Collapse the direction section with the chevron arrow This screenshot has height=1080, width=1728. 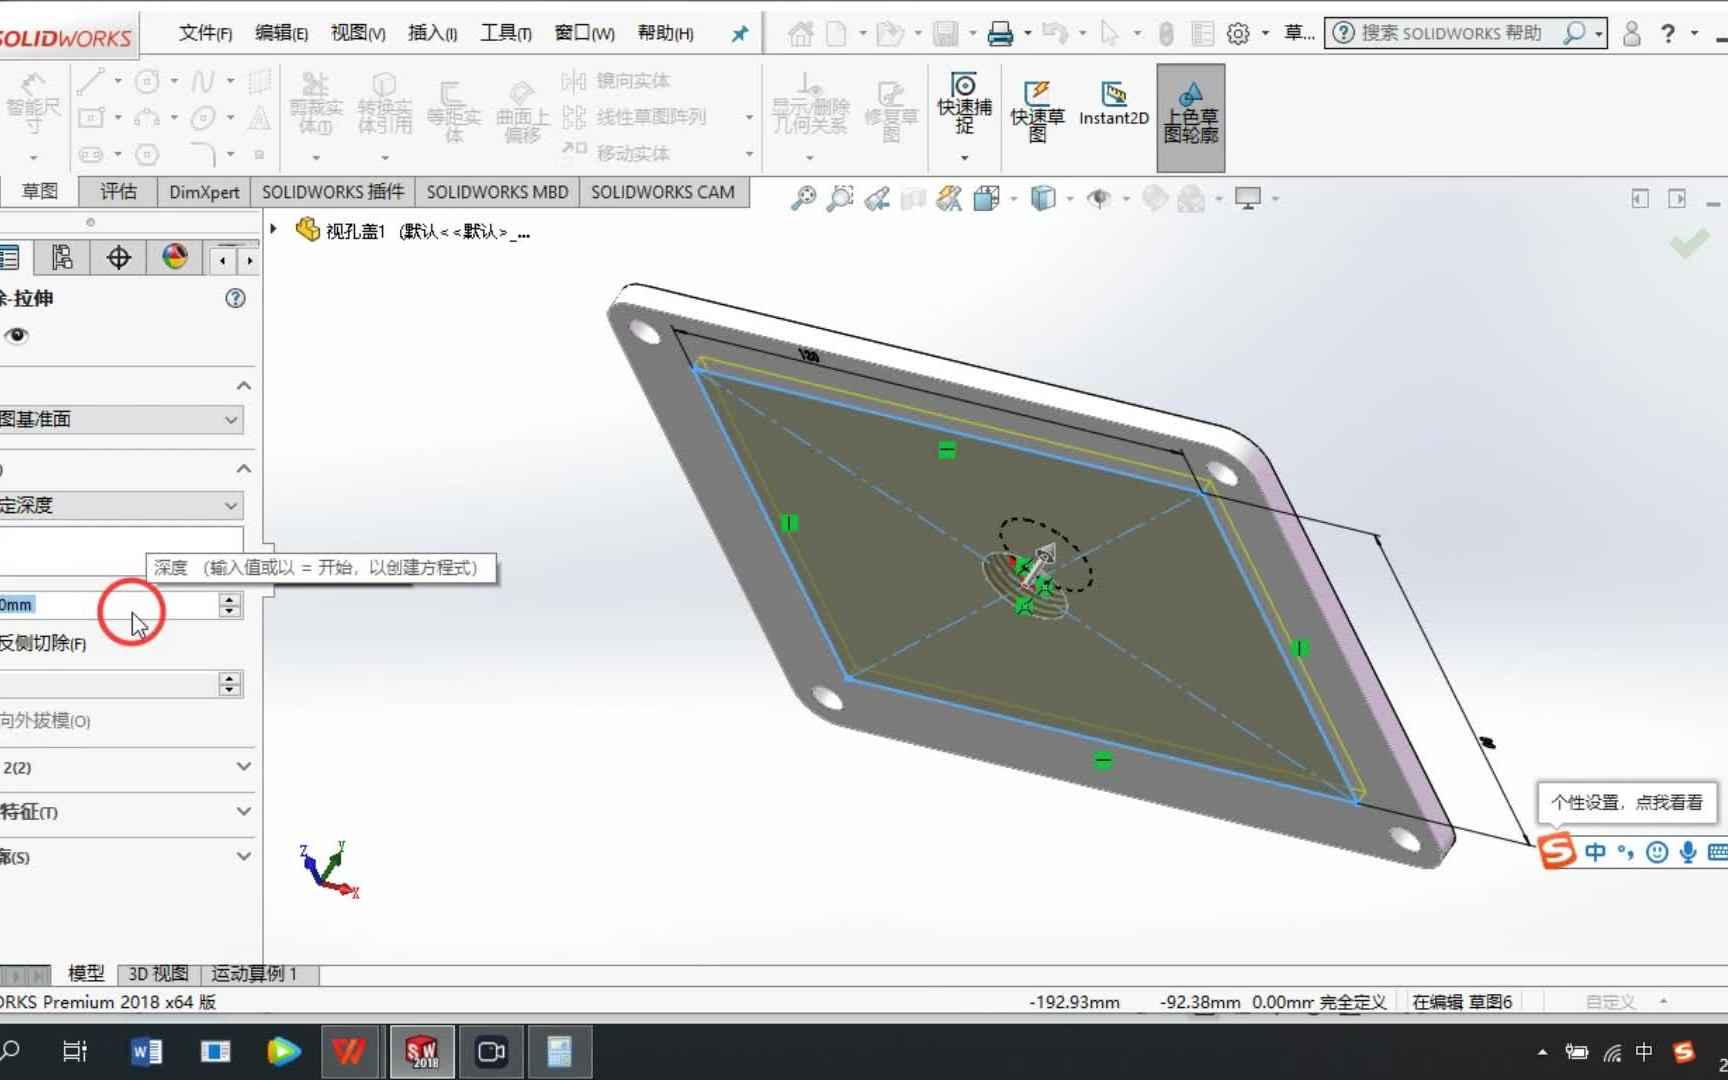pos(243,468)
